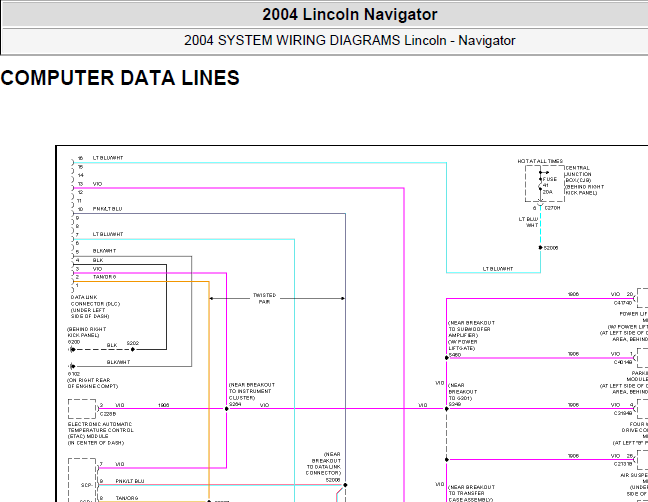The width and height of the screenshot is (648, 502).
Task: Click the 'BLK' label at DLC pin 4
Action: [98, 260]
